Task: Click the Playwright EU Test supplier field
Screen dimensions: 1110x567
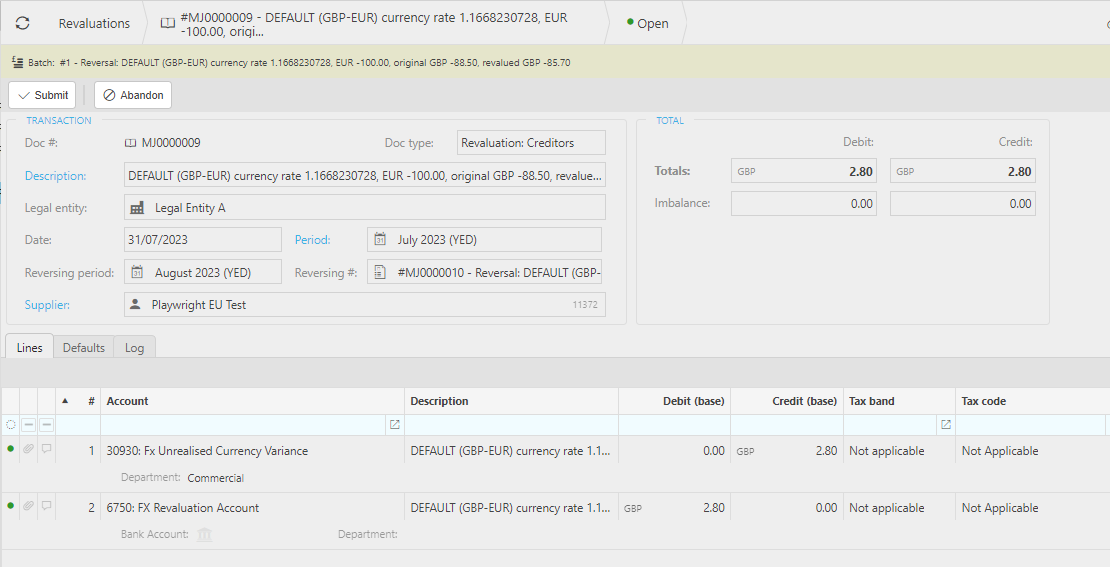Action: [365, 304]
